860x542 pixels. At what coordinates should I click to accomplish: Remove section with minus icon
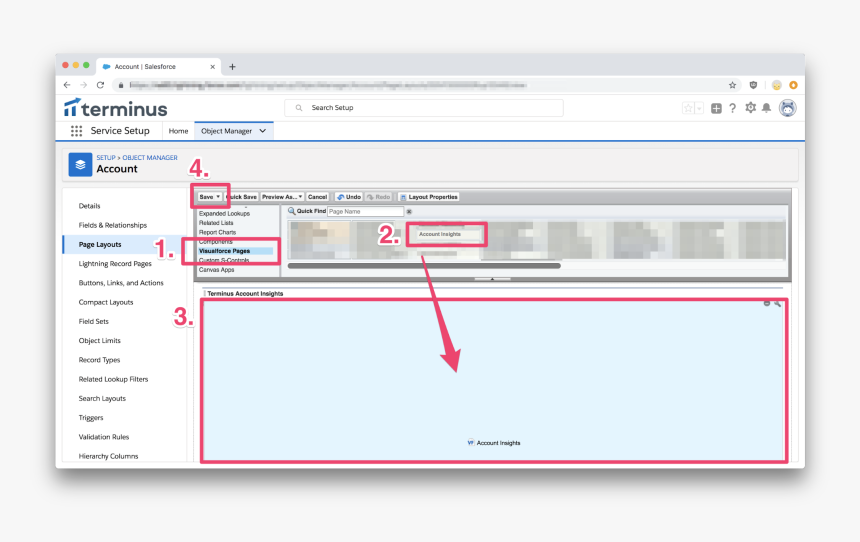767,303
